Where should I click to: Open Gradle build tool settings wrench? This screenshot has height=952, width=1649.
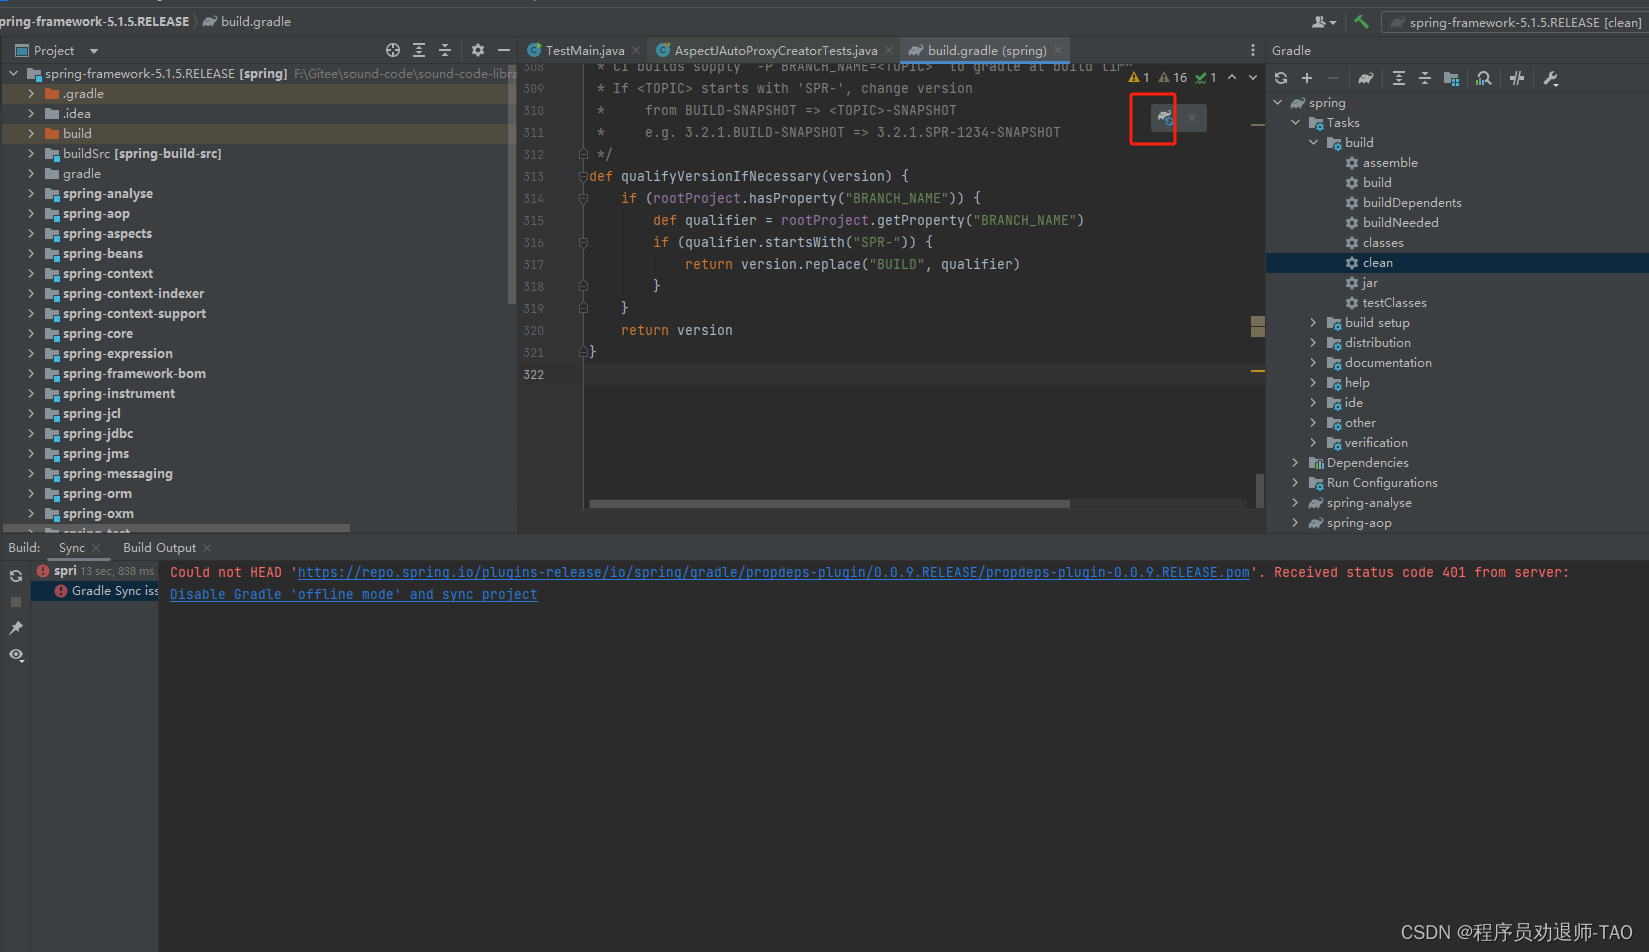click(1551, 78)
